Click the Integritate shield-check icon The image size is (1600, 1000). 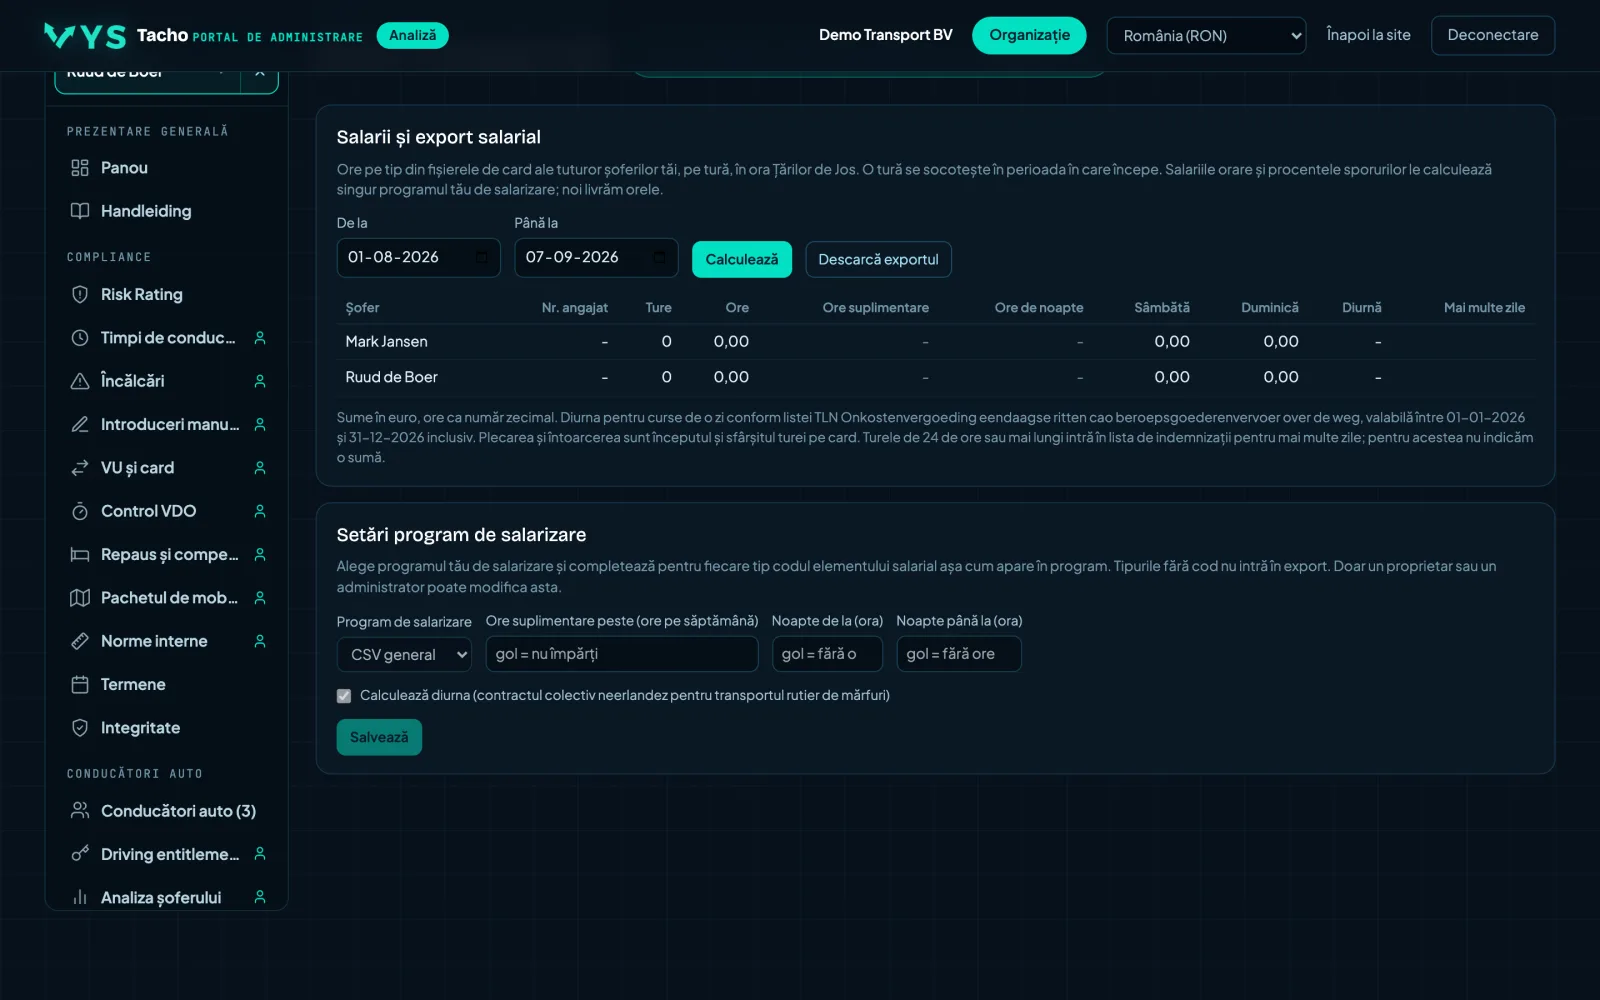[x=80, y=728]
